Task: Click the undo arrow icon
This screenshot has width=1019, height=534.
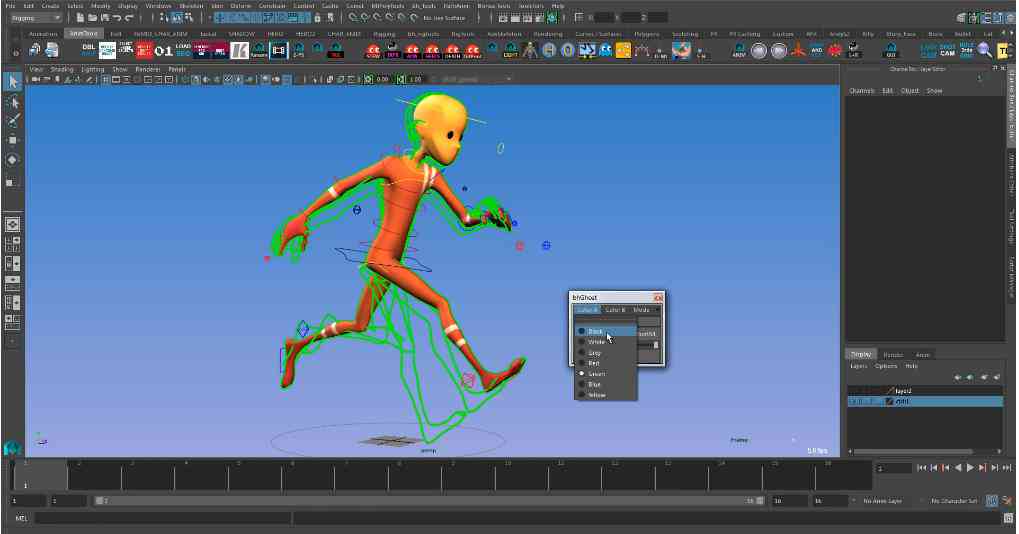Action: [x=117, y=18]
